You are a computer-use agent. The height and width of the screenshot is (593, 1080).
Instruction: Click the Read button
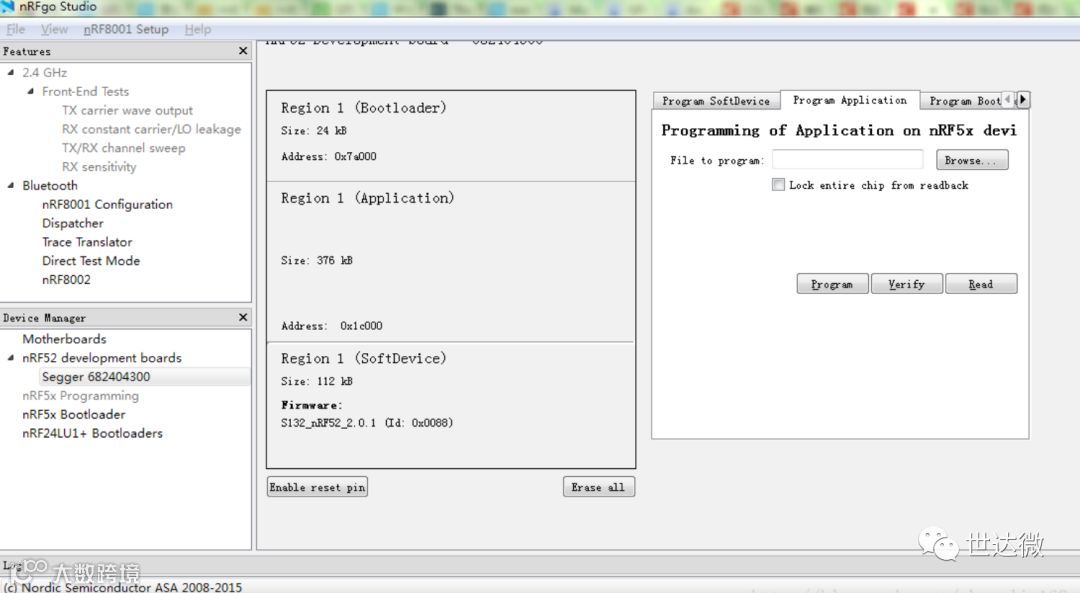[981, 284]
